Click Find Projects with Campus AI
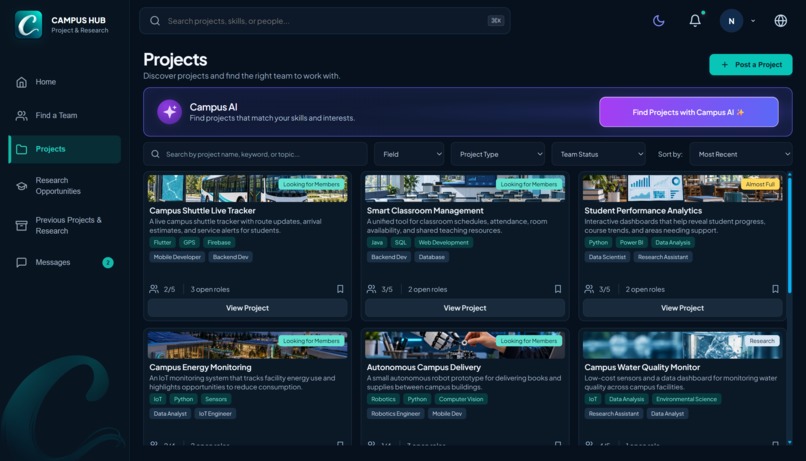 pos(688,112)
